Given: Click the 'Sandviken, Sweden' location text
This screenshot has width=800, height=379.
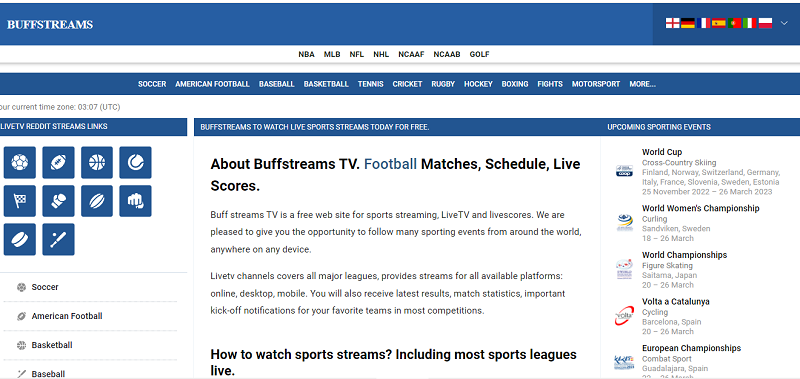Looking at the screenshot, I should point(676,229).
